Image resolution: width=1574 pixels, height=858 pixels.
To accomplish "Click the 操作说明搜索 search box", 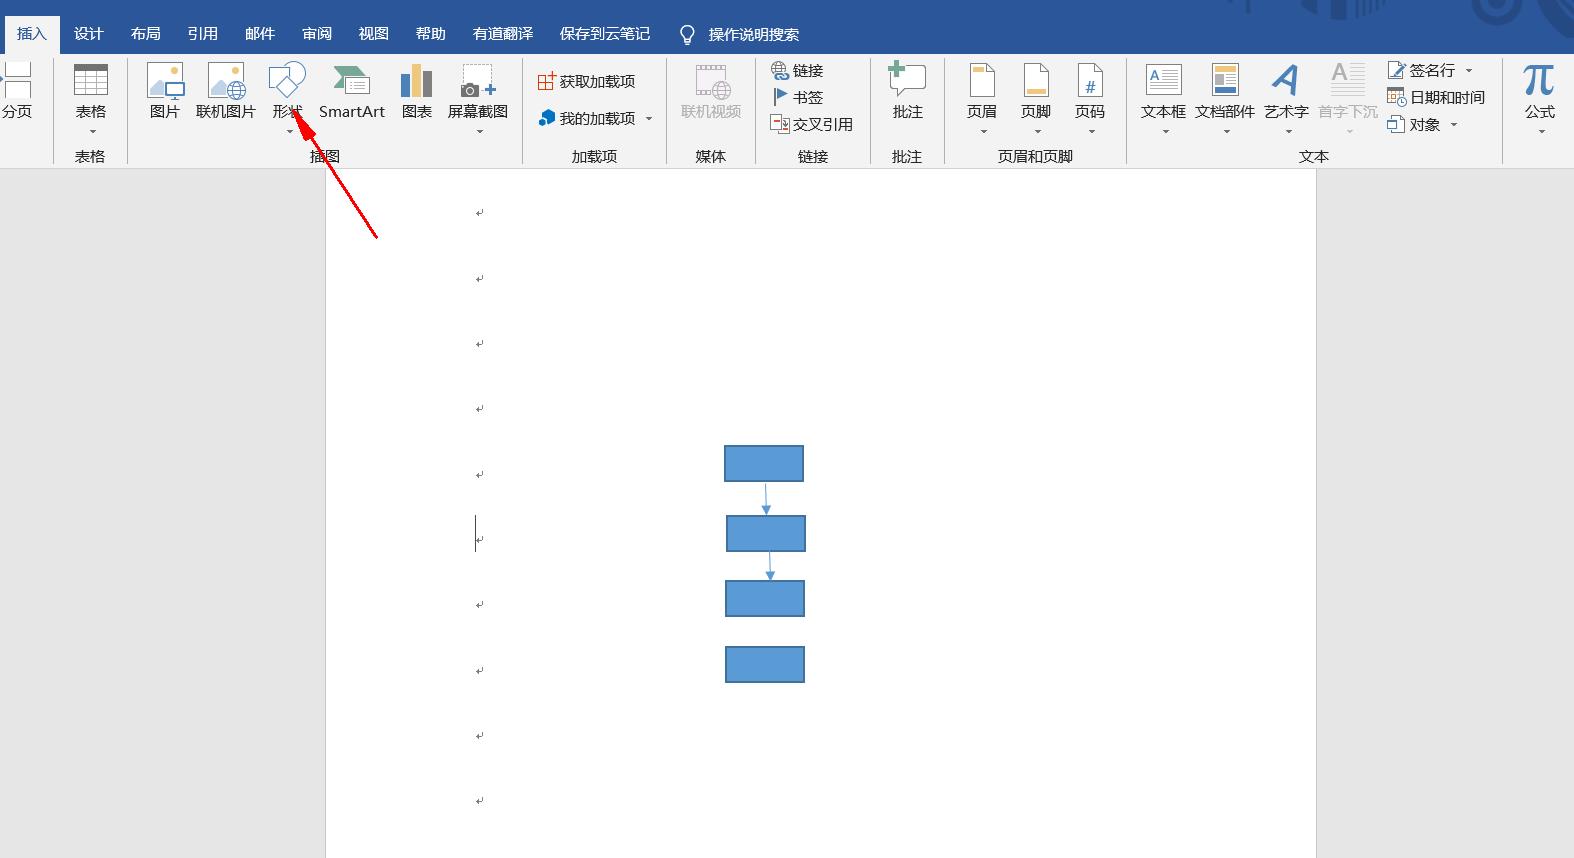I will [754, 35].
